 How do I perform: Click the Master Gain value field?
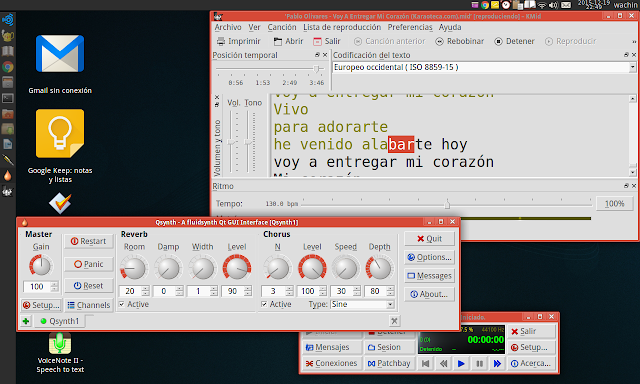[x=38, y=286]
